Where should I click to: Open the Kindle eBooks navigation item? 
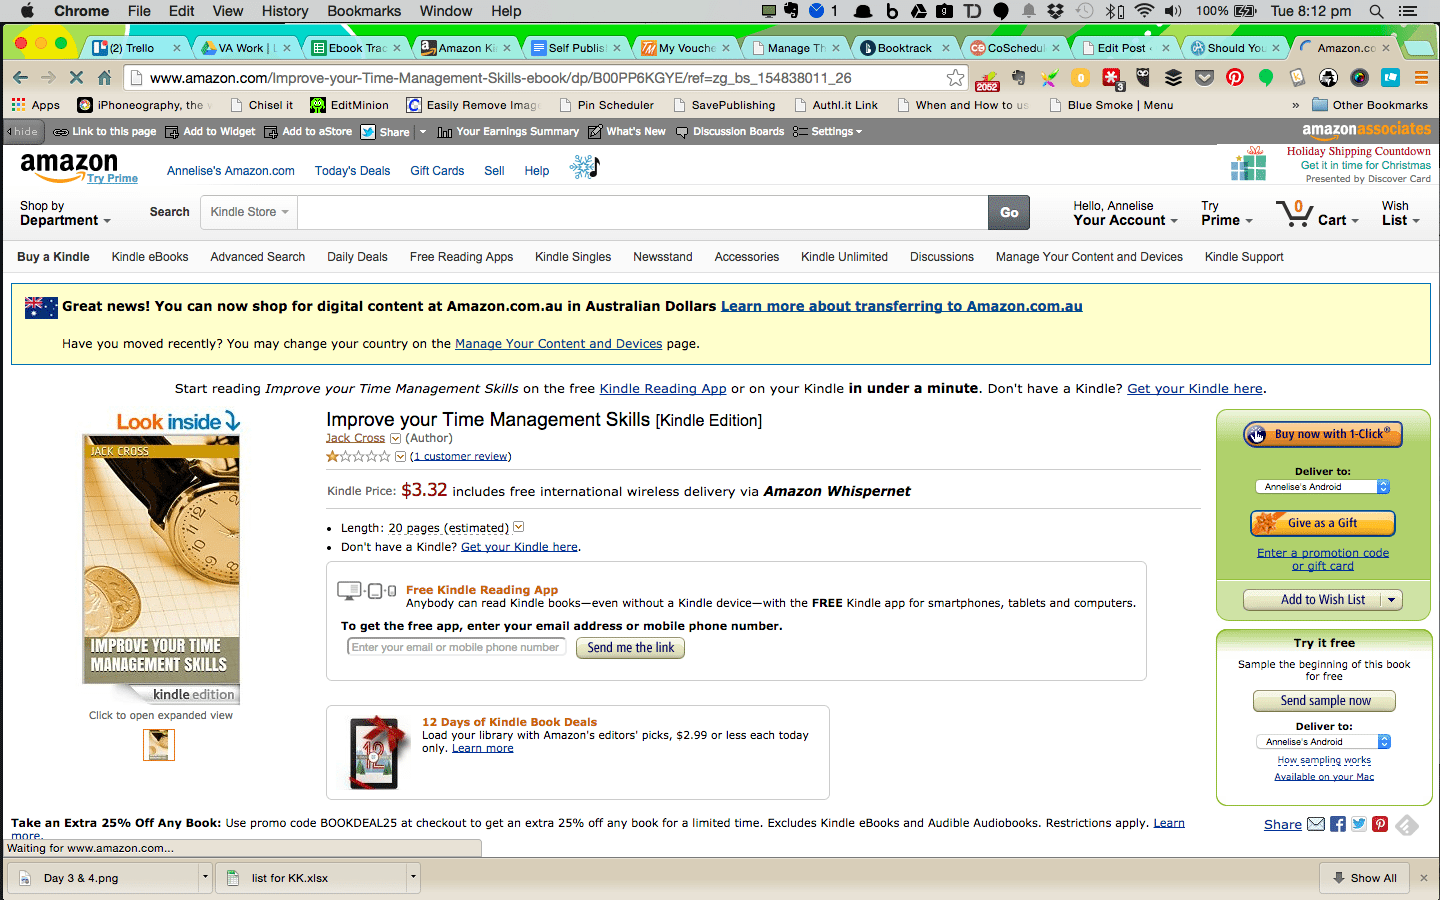(150, 257)
